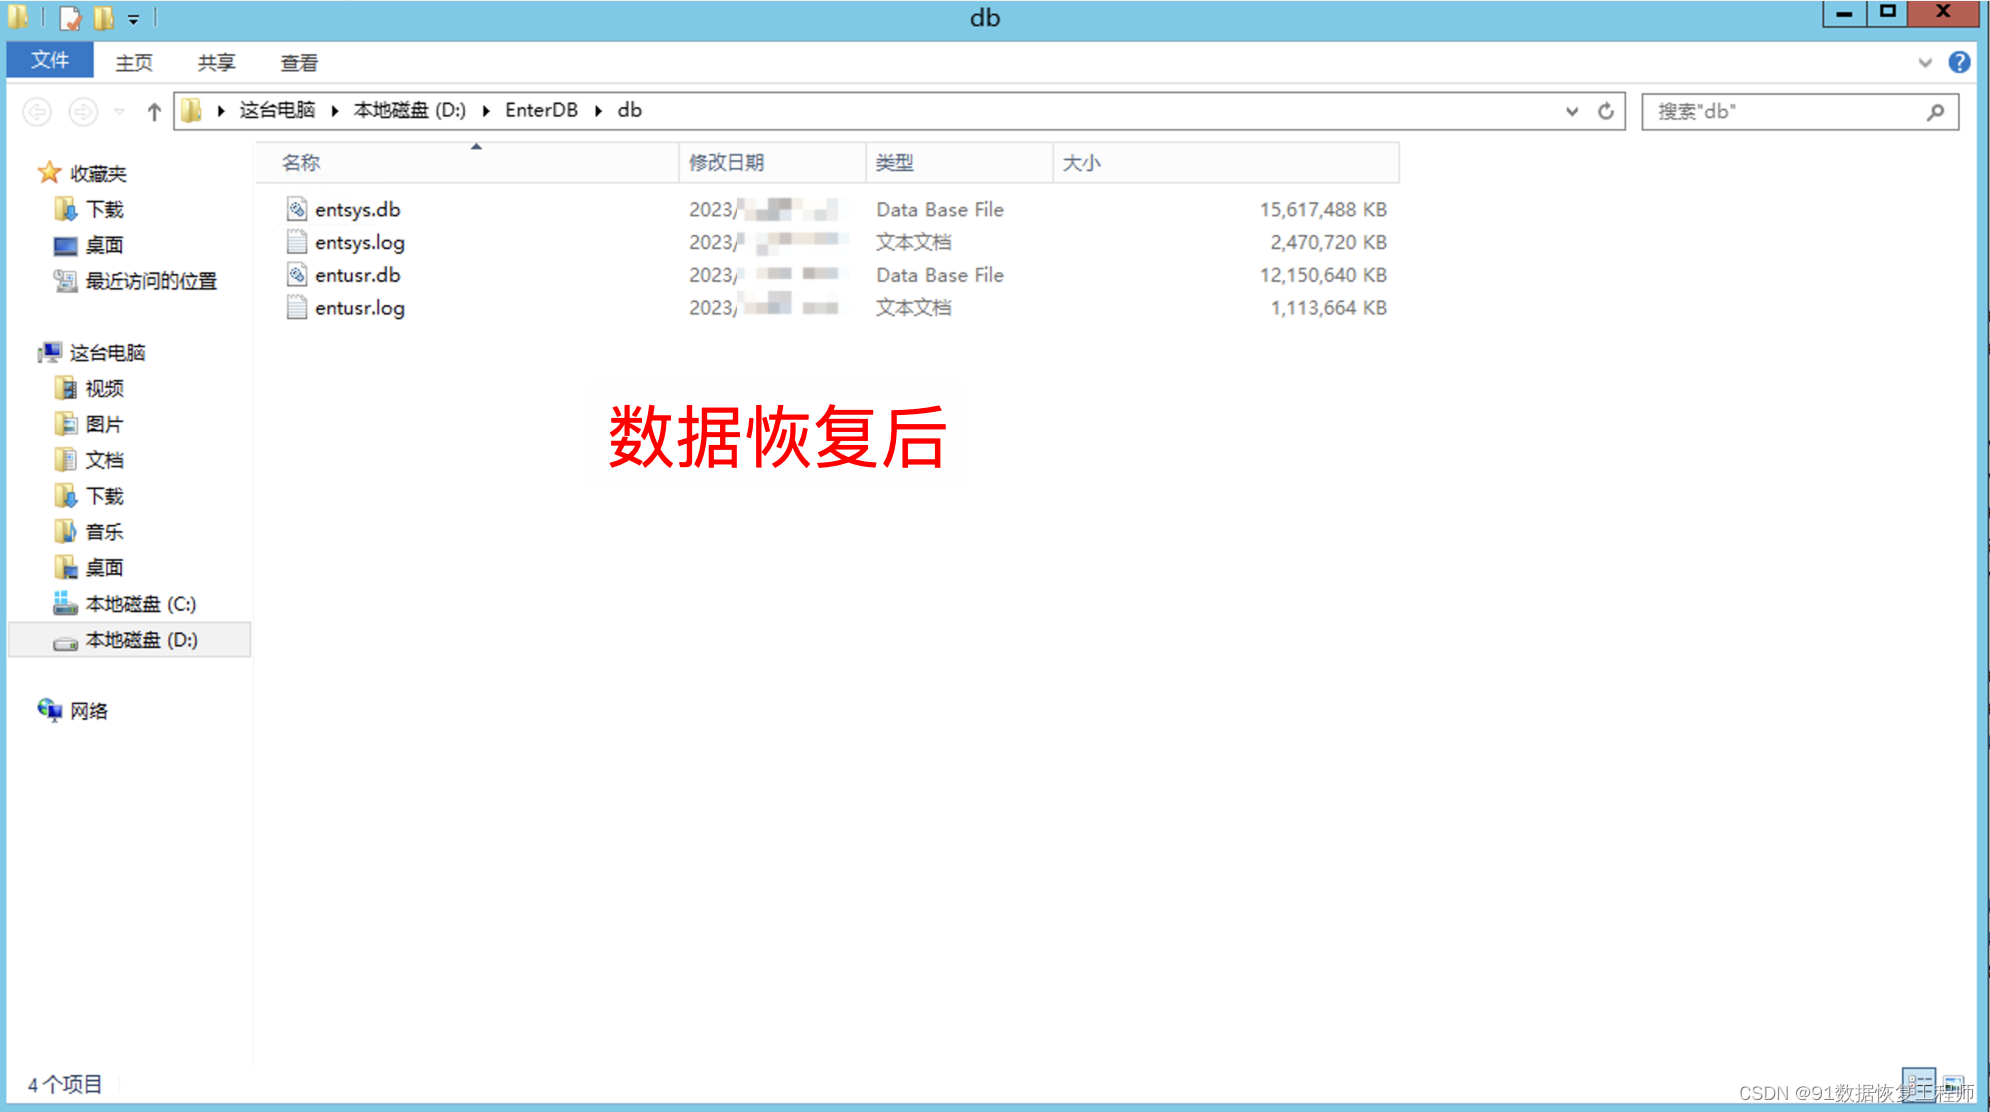The height and width of the screenshot is (1112, 1990).
Task: Expand address bar history dropdown
Action: (1572, 111)
